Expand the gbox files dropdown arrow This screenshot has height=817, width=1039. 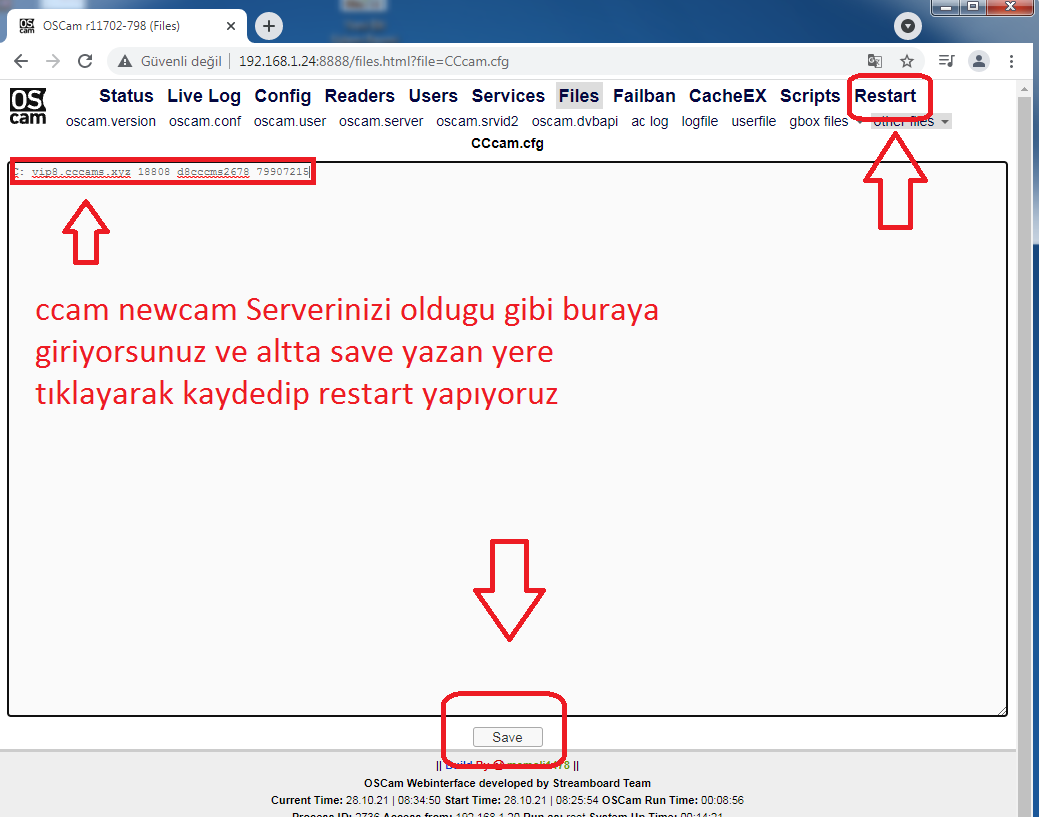pos(859,122)
